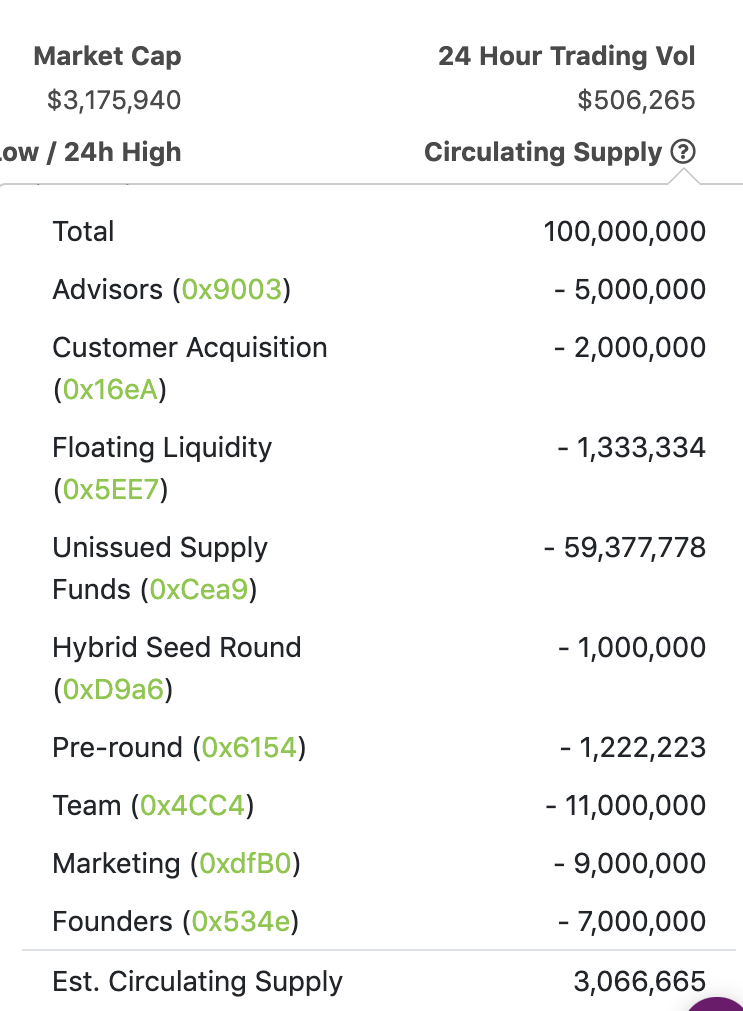The image size is (743, 1011).
Task: Click the Circulating Supply help question-mark icon
Action: click(x=683, y=152)
